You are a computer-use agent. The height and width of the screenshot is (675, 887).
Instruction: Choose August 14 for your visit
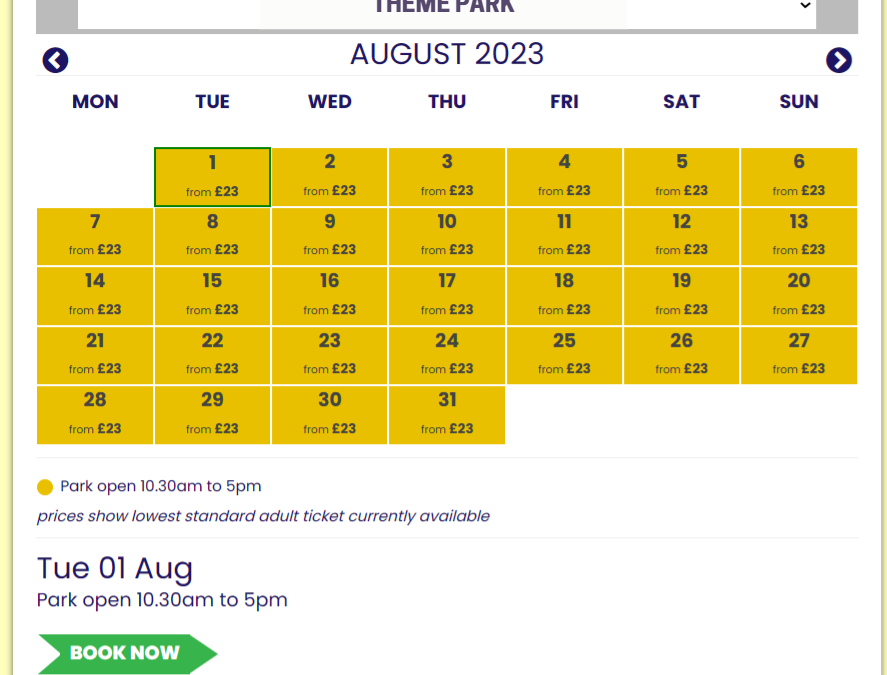tap(95, 296)
